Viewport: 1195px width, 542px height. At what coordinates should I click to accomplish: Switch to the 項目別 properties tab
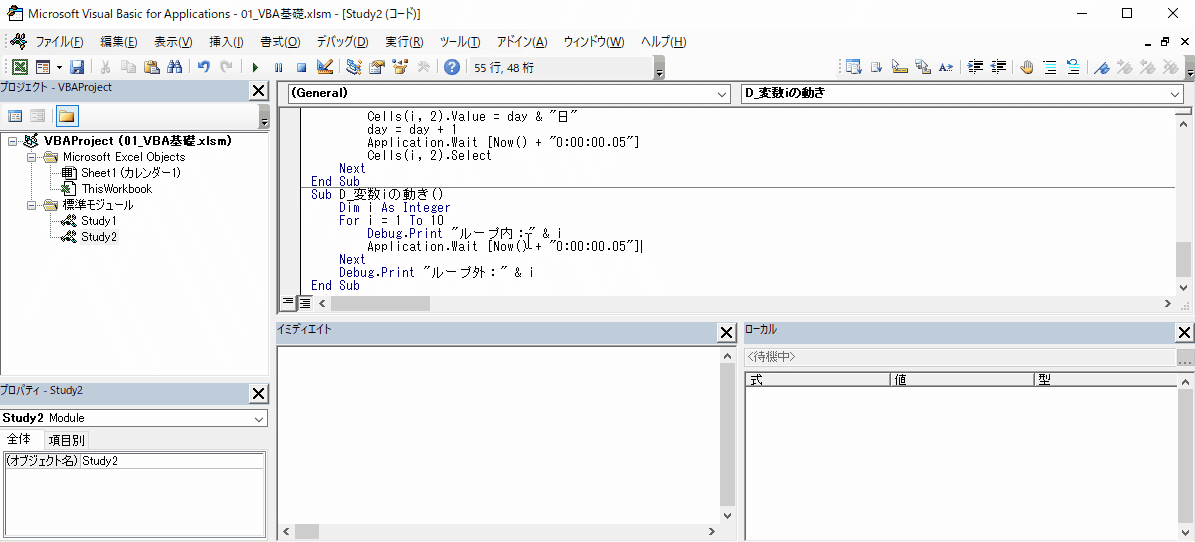(x=66, y=440)
